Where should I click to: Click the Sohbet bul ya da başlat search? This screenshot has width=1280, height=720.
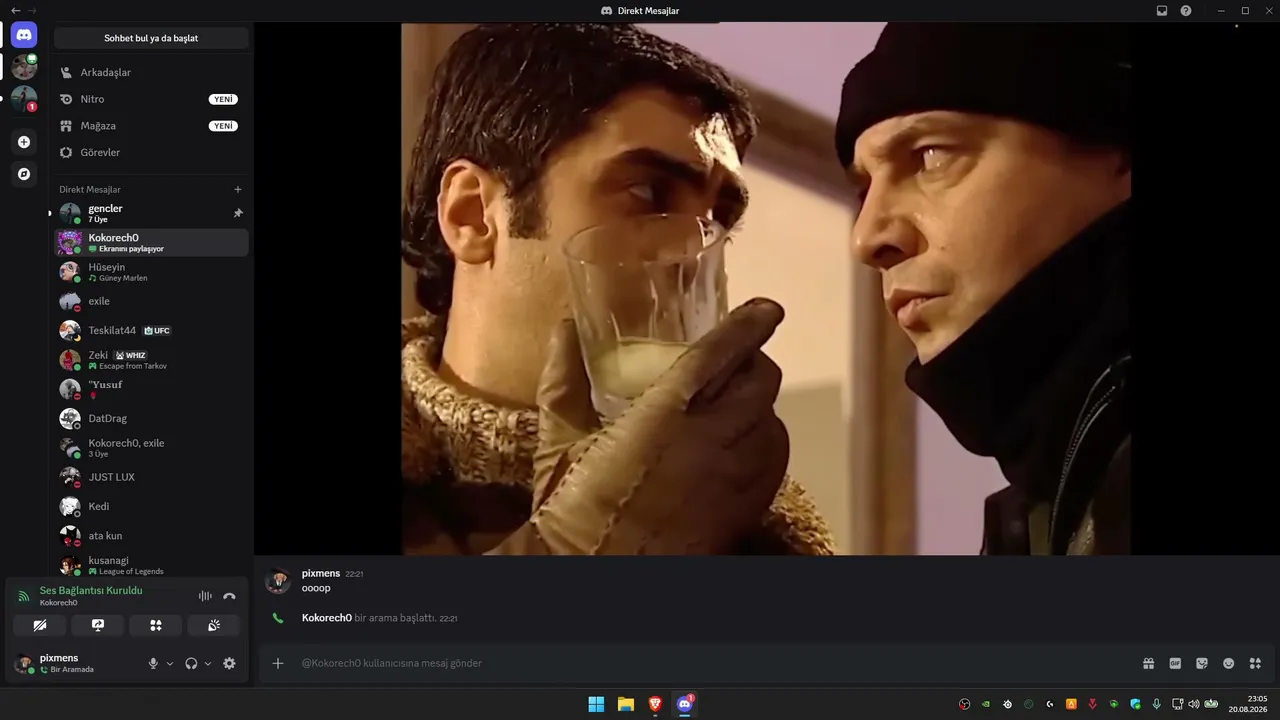point(151,38)
